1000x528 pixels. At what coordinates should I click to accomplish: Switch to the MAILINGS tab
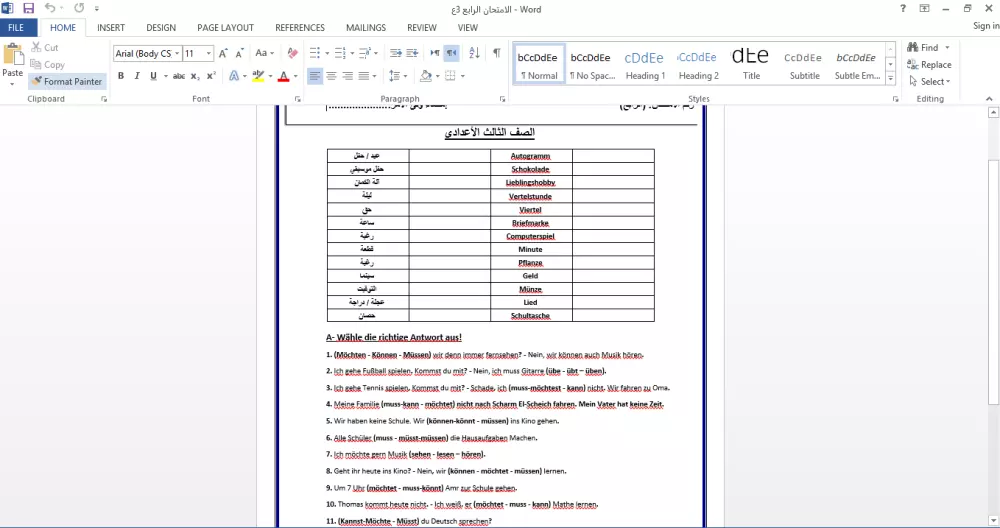[x=365, y=27]
